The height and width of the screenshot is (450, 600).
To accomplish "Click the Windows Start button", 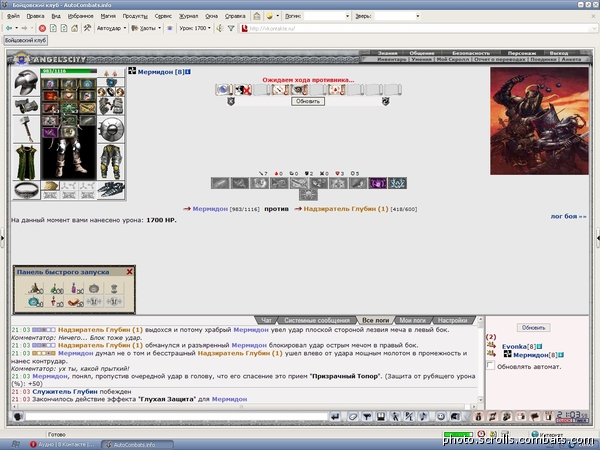I will (x=15, y=445).
